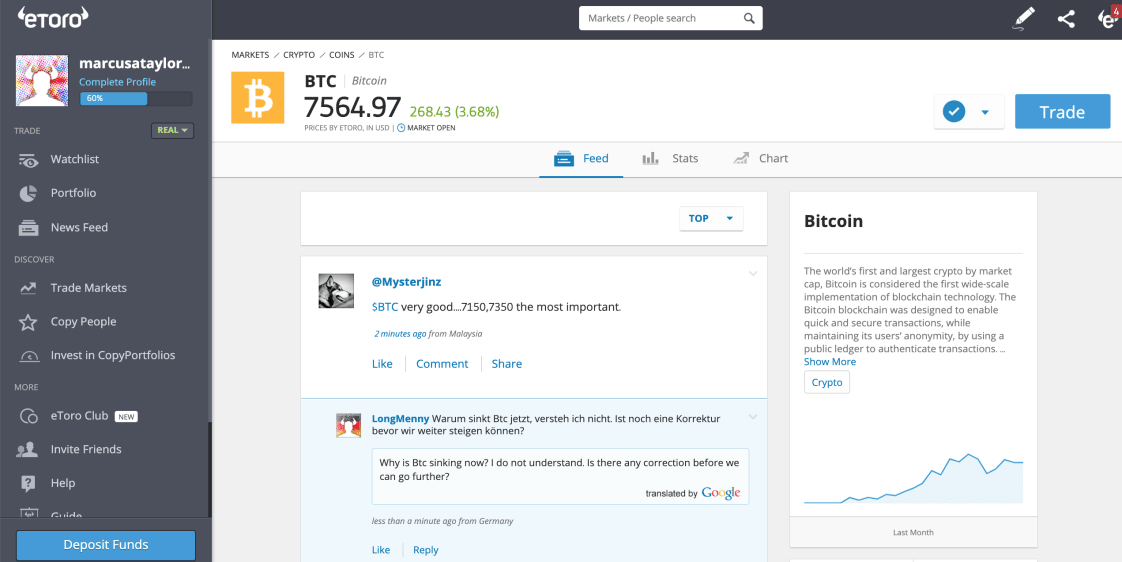This screenshot has height=562, width=1122.
Task: Click the Stats bar chart icon
Action: (650, 159)
